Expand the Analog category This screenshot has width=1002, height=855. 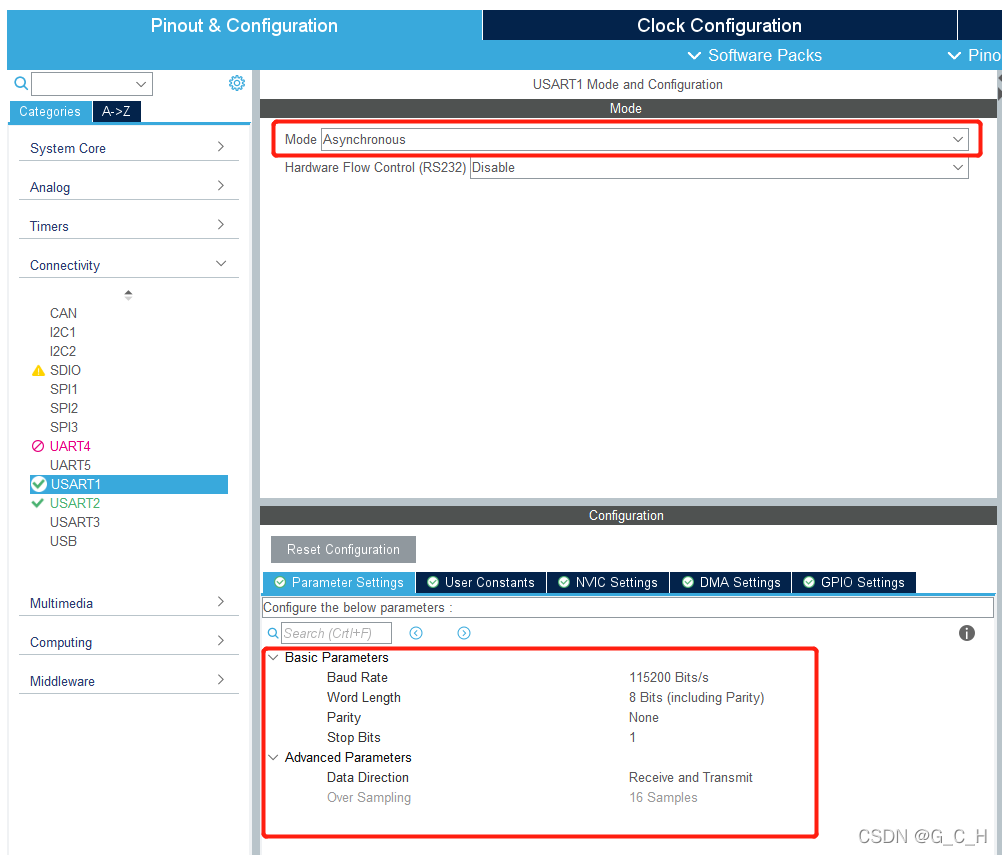pyautogui.click(x=128, y=187)
